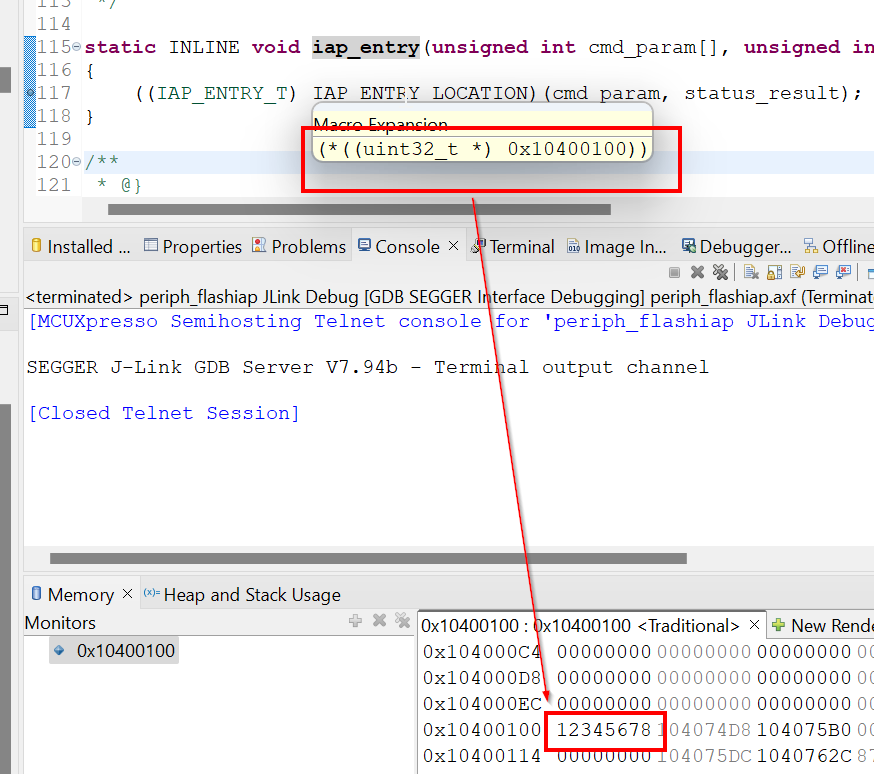Viewport: 874px width, 774px height.
Task: Click Remove Memory Monitor icon
Action: coord(379,620)
